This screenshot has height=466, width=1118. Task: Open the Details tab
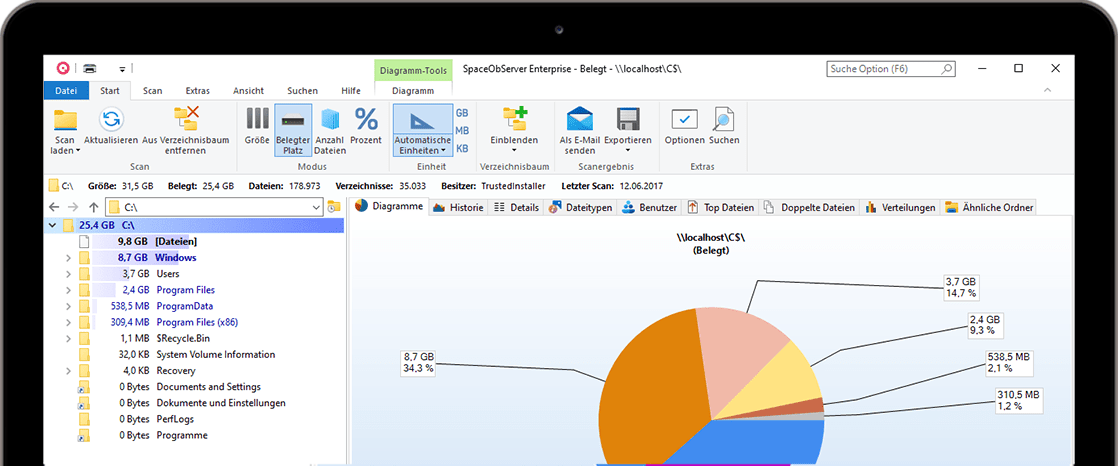516,207
